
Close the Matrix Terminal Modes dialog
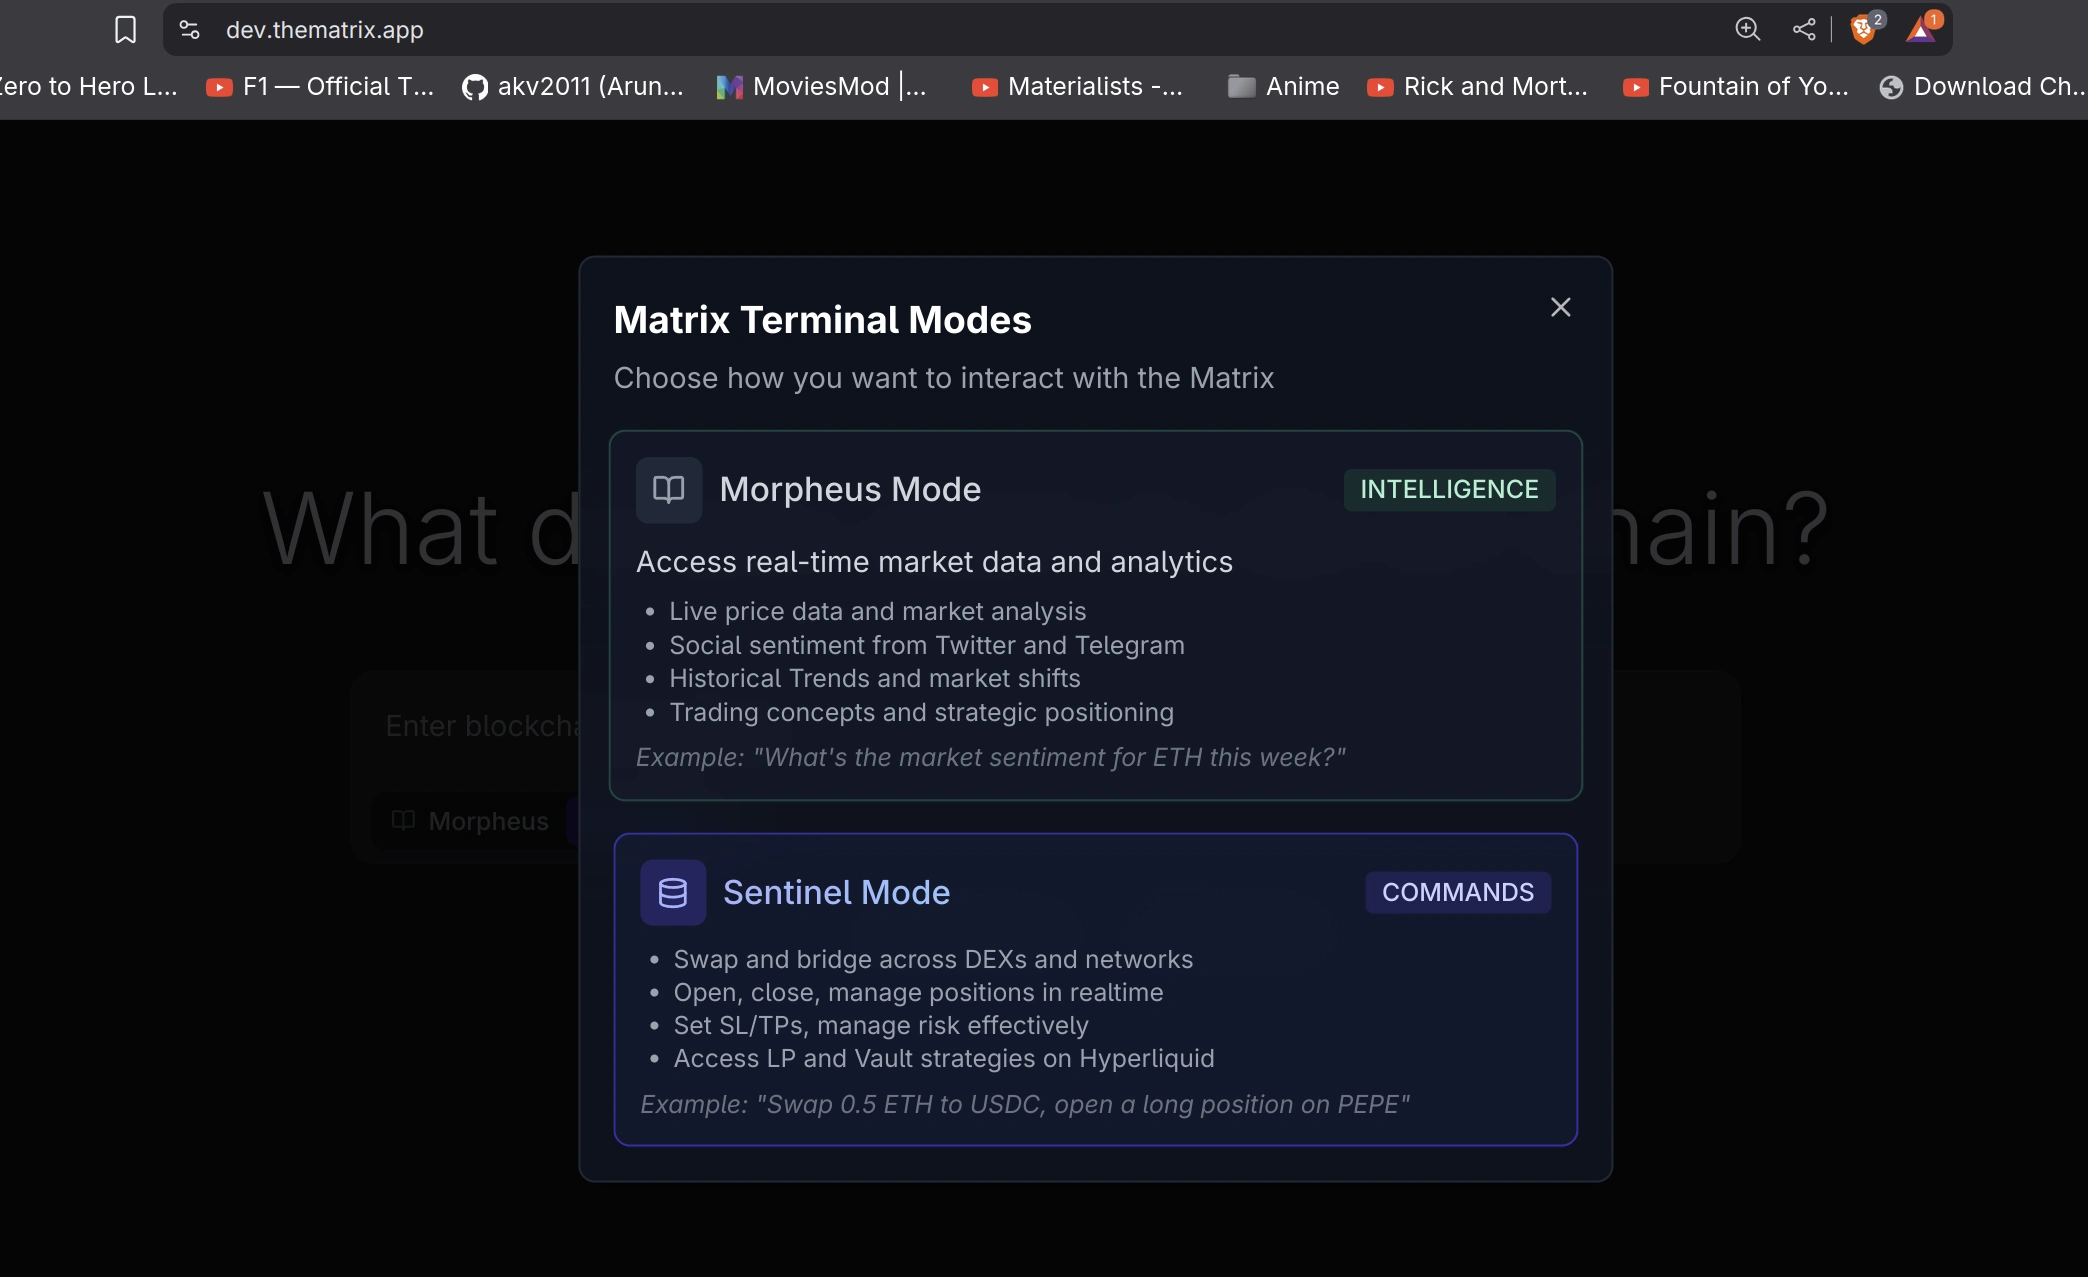(x=1560, y=307)
